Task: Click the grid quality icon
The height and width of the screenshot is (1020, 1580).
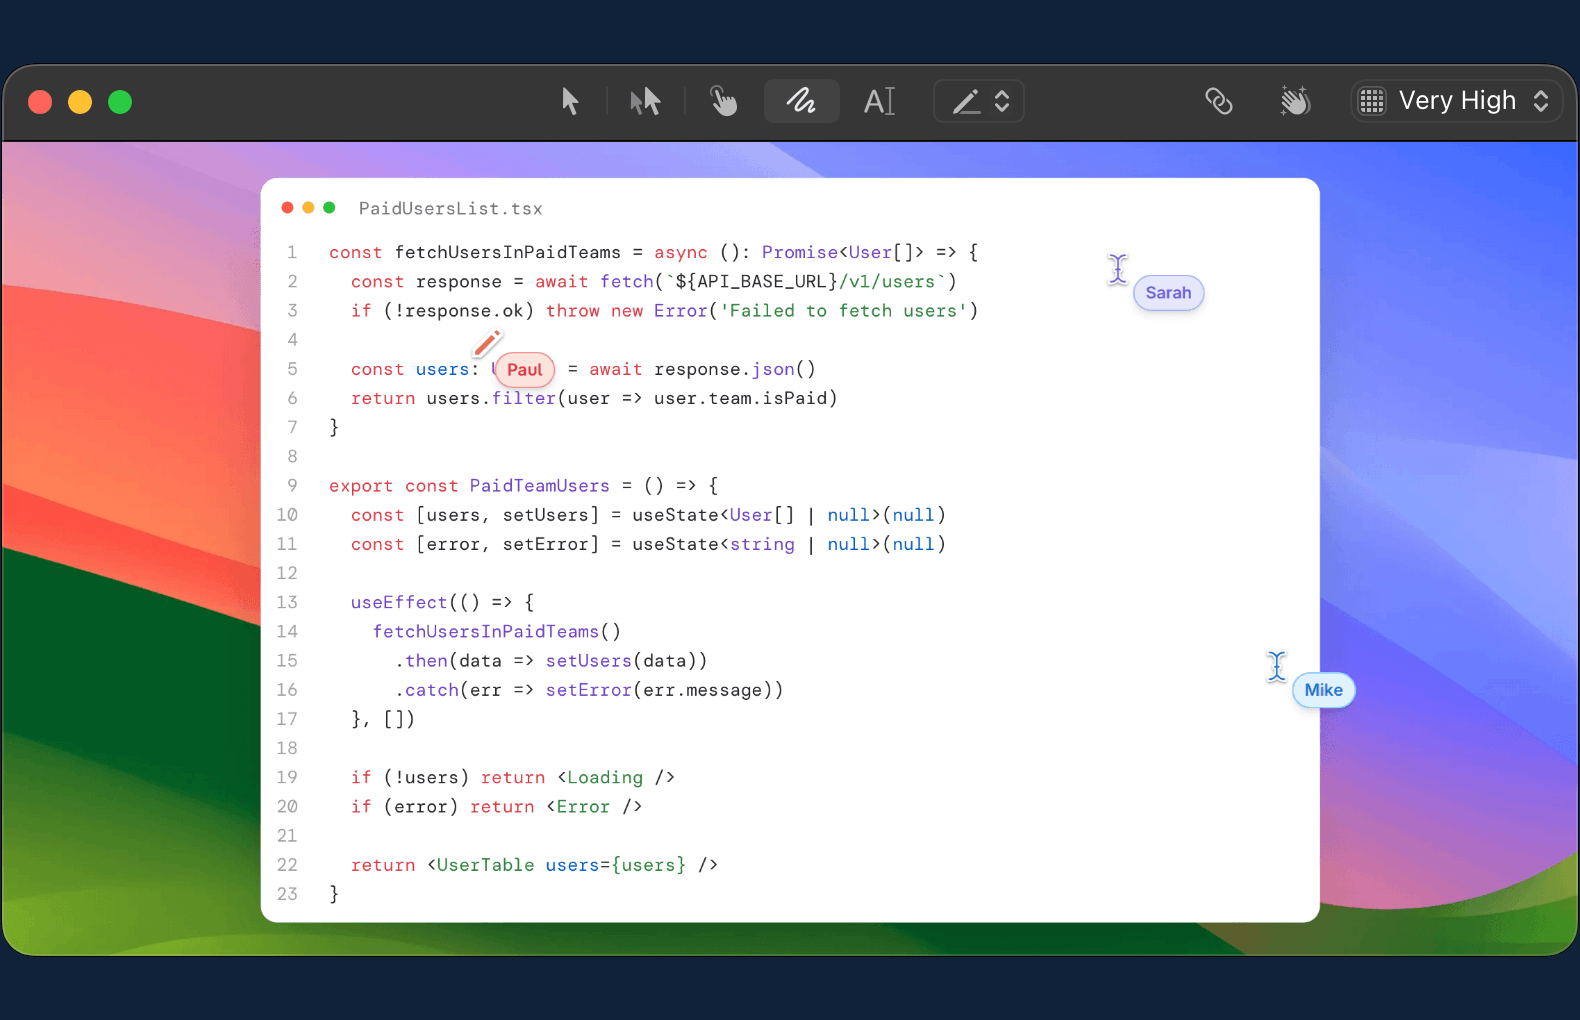Action: pyautogui.click(x=1372, y=101)
